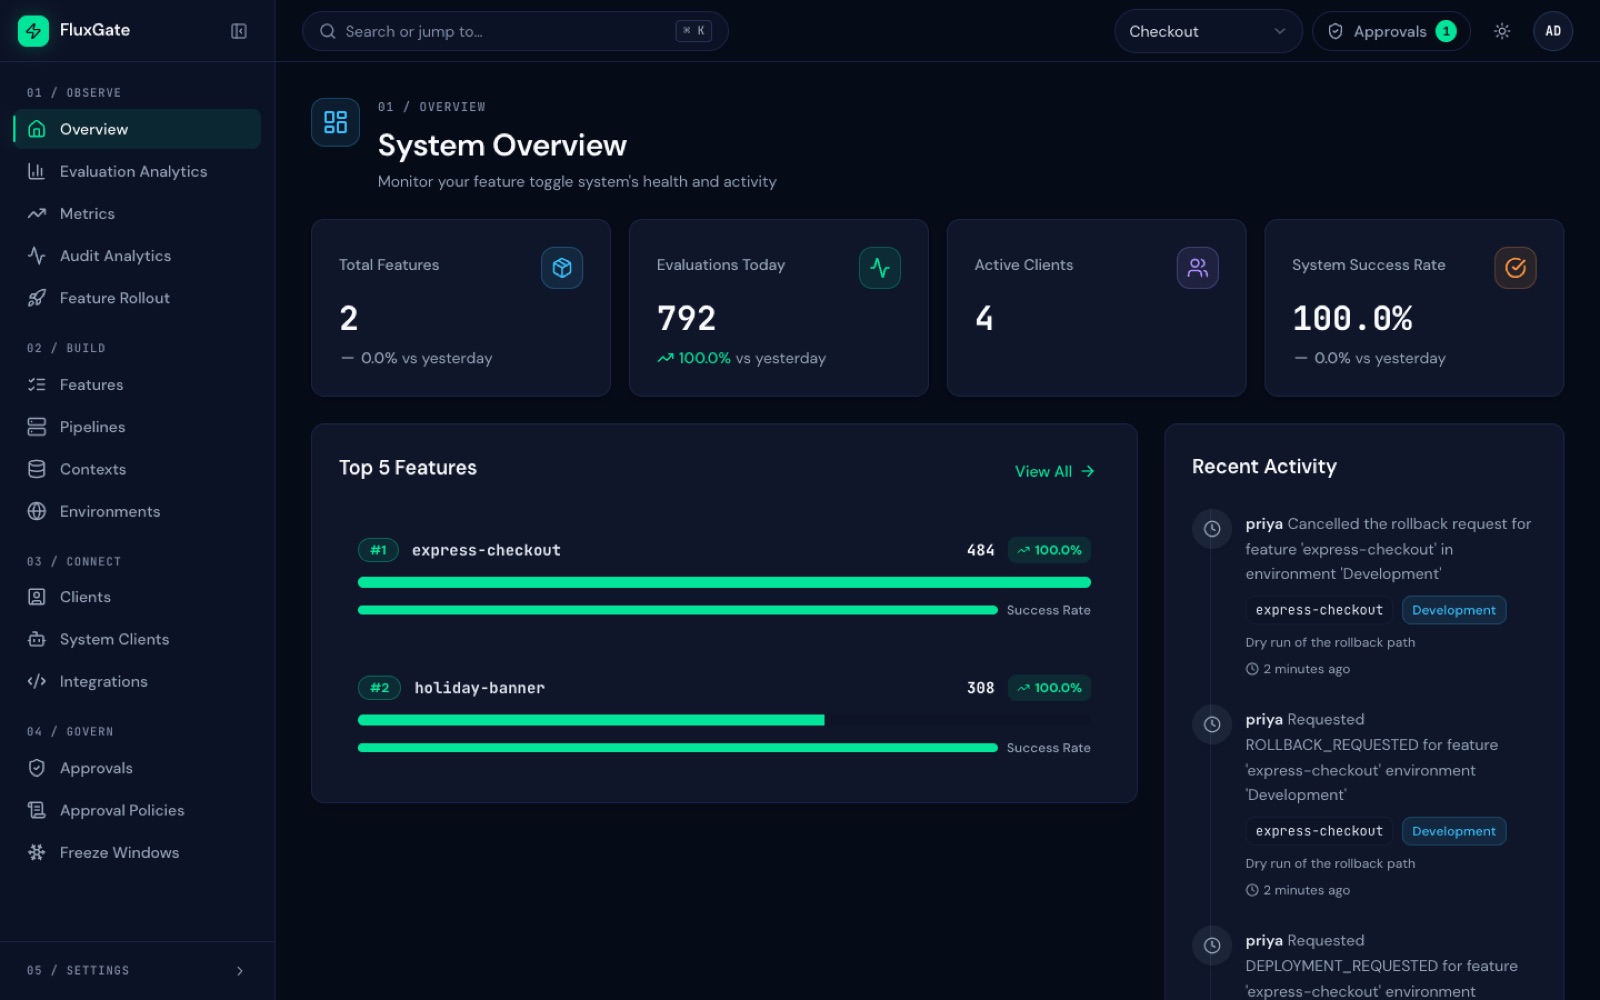Go to Metrics in sidebar
Screen dimensions: 1600x1000
pos(137,214)
